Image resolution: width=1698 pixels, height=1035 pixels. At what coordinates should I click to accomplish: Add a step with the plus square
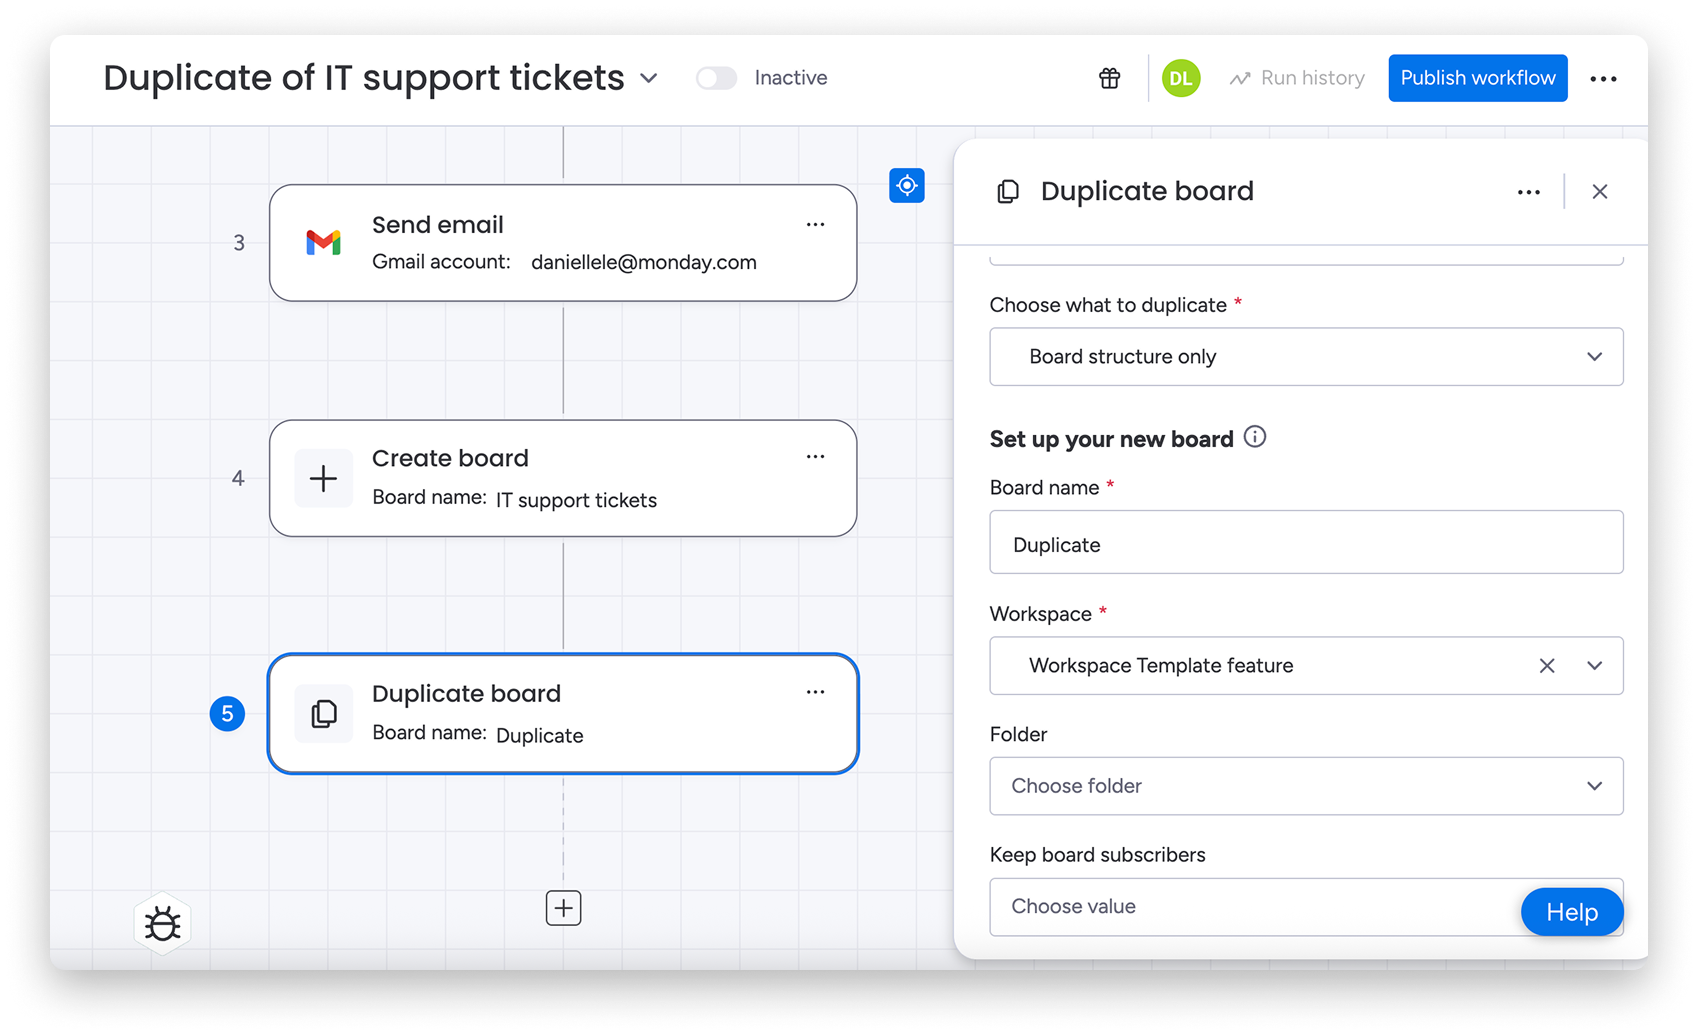click(x=563, y=908)
